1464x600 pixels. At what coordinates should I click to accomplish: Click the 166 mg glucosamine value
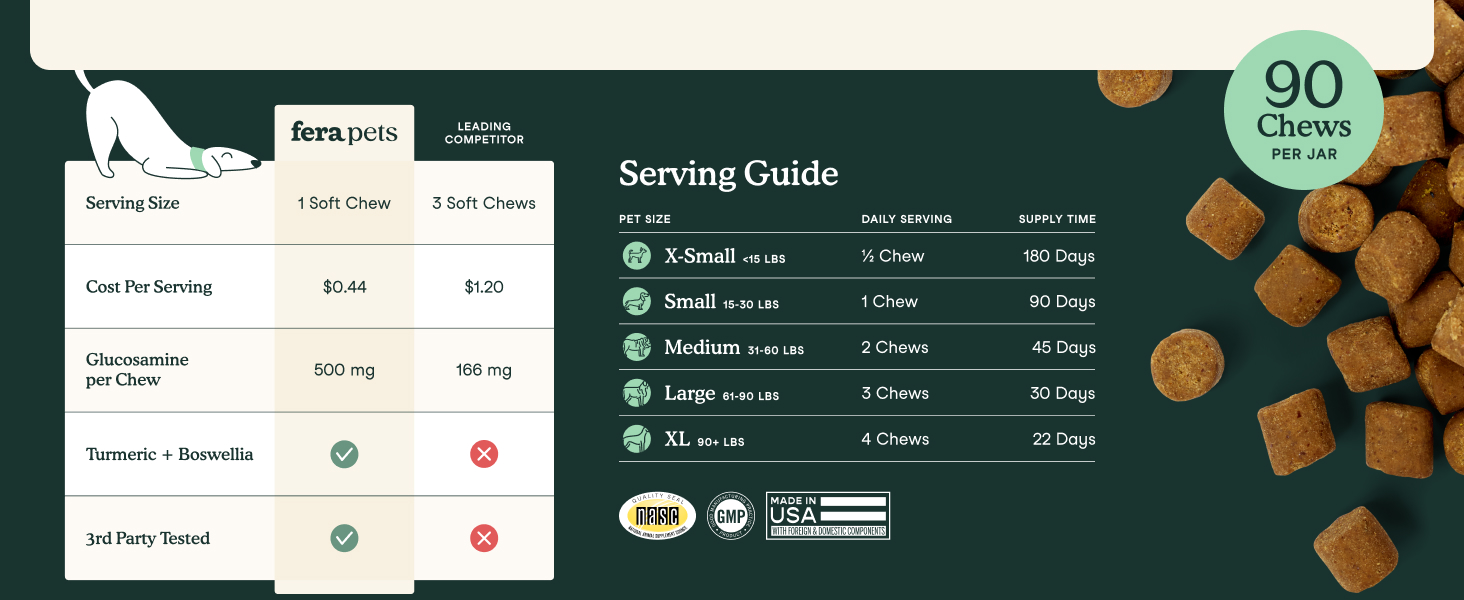(484, 370)
